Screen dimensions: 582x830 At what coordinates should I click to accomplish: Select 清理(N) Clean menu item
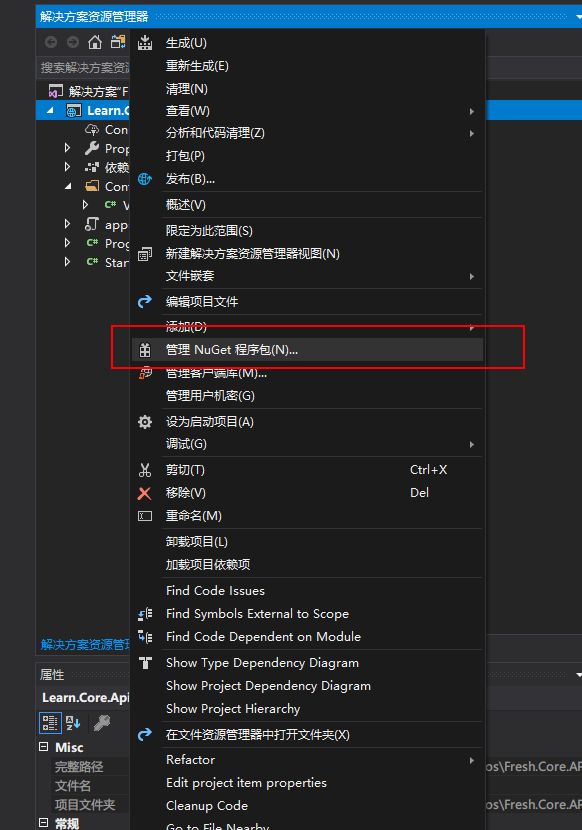(307, 88)
